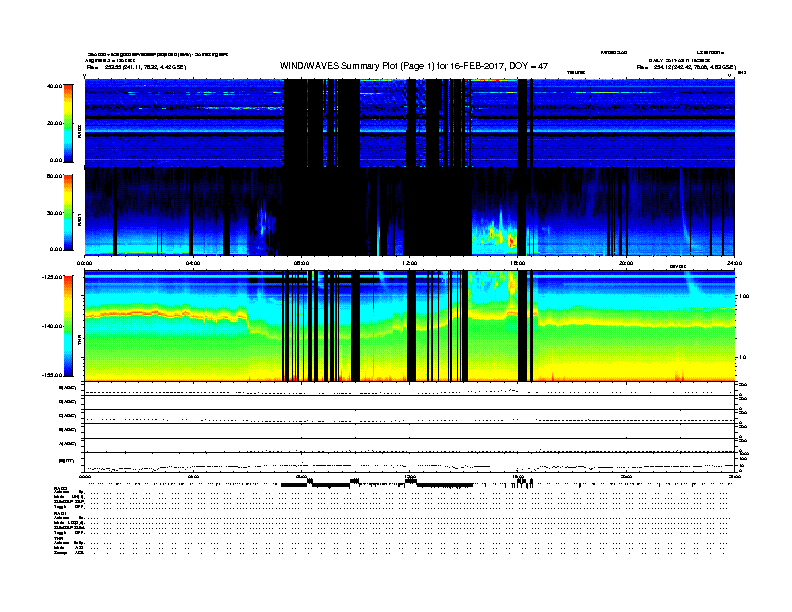Select the -125.00 label on the TNR color scale
The height and width of the screenshot is (612, 792).
tap(53, 277)
